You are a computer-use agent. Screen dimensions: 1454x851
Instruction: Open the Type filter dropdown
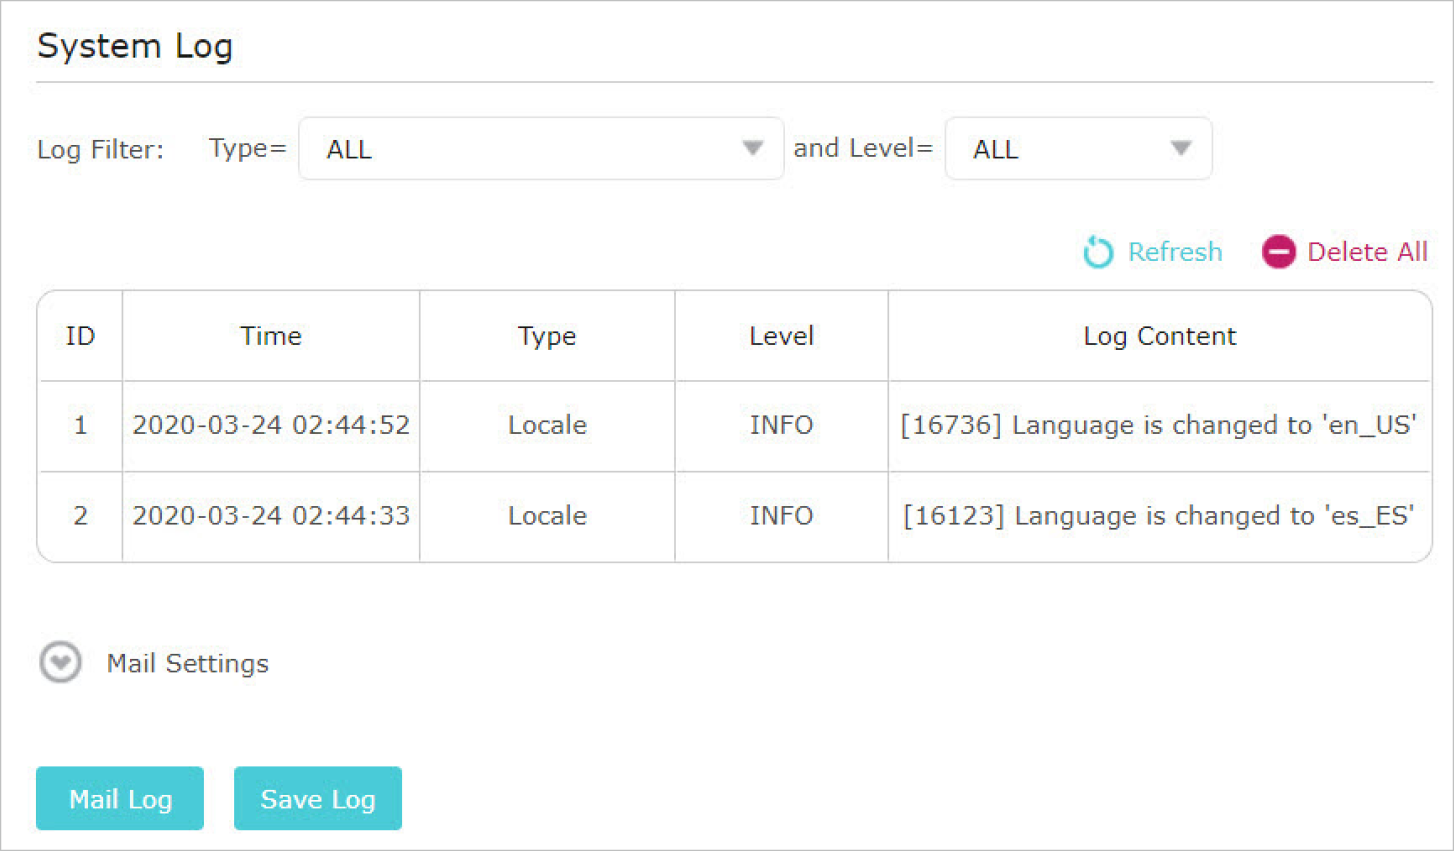(x=541, y=149)
